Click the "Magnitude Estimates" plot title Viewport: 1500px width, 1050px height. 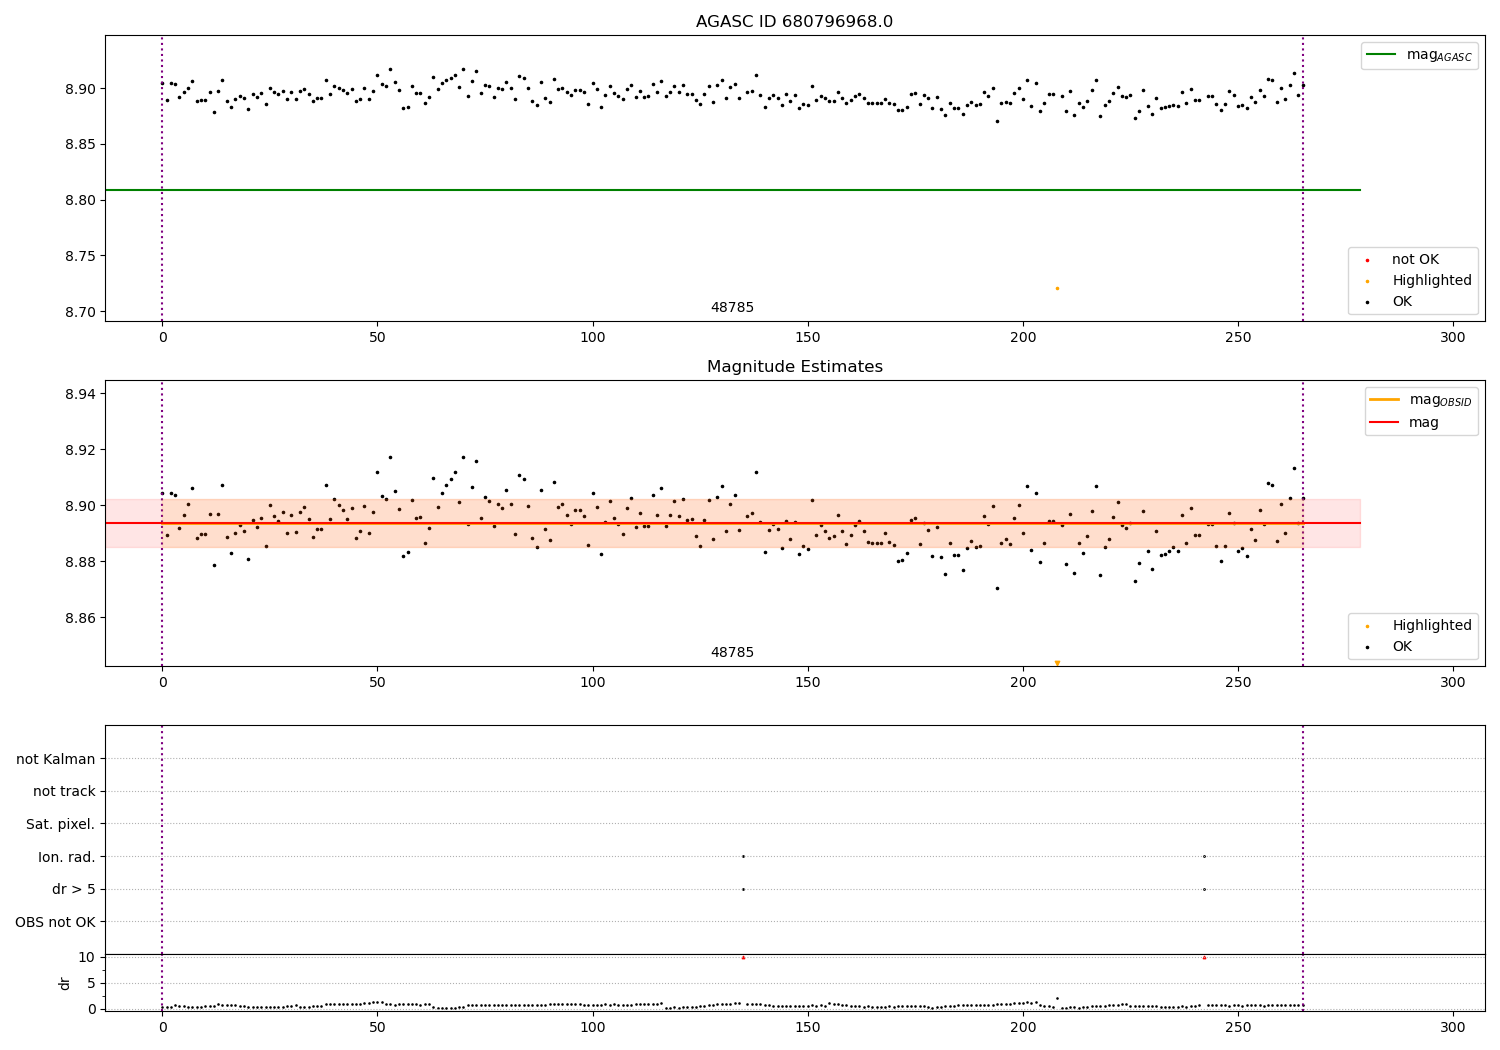pos(794,367)
